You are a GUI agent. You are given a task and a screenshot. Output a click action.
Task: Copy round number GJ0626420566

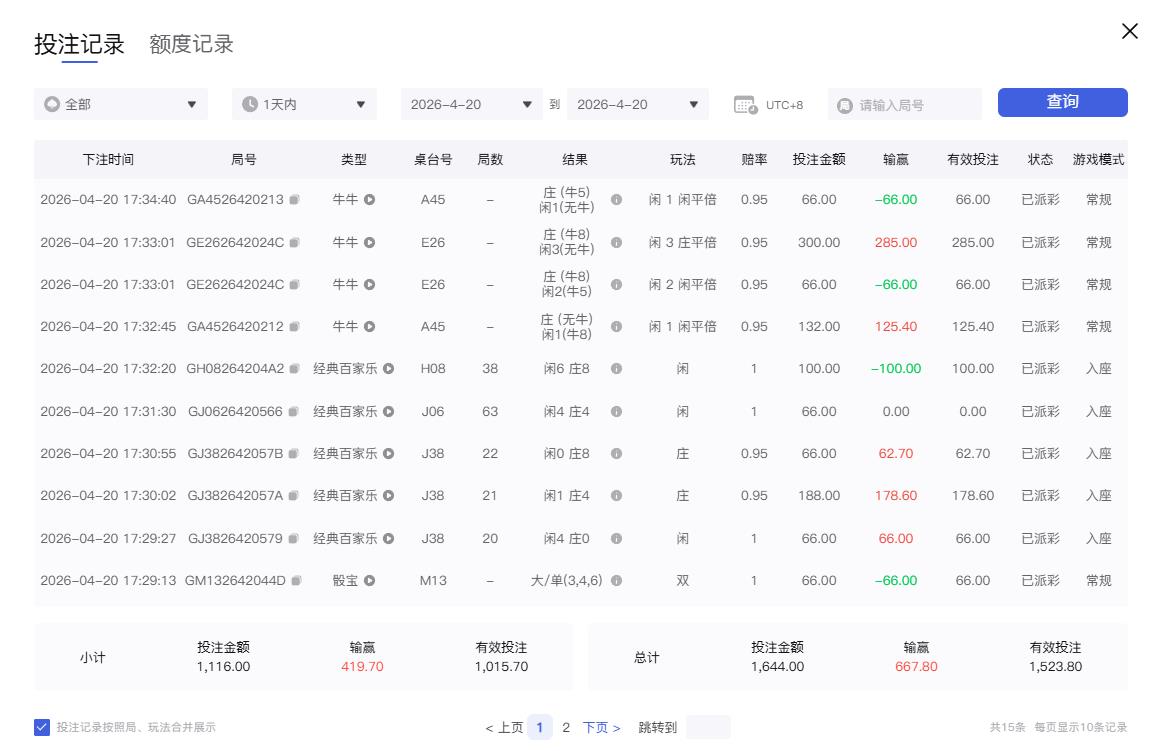pos(293,411)
